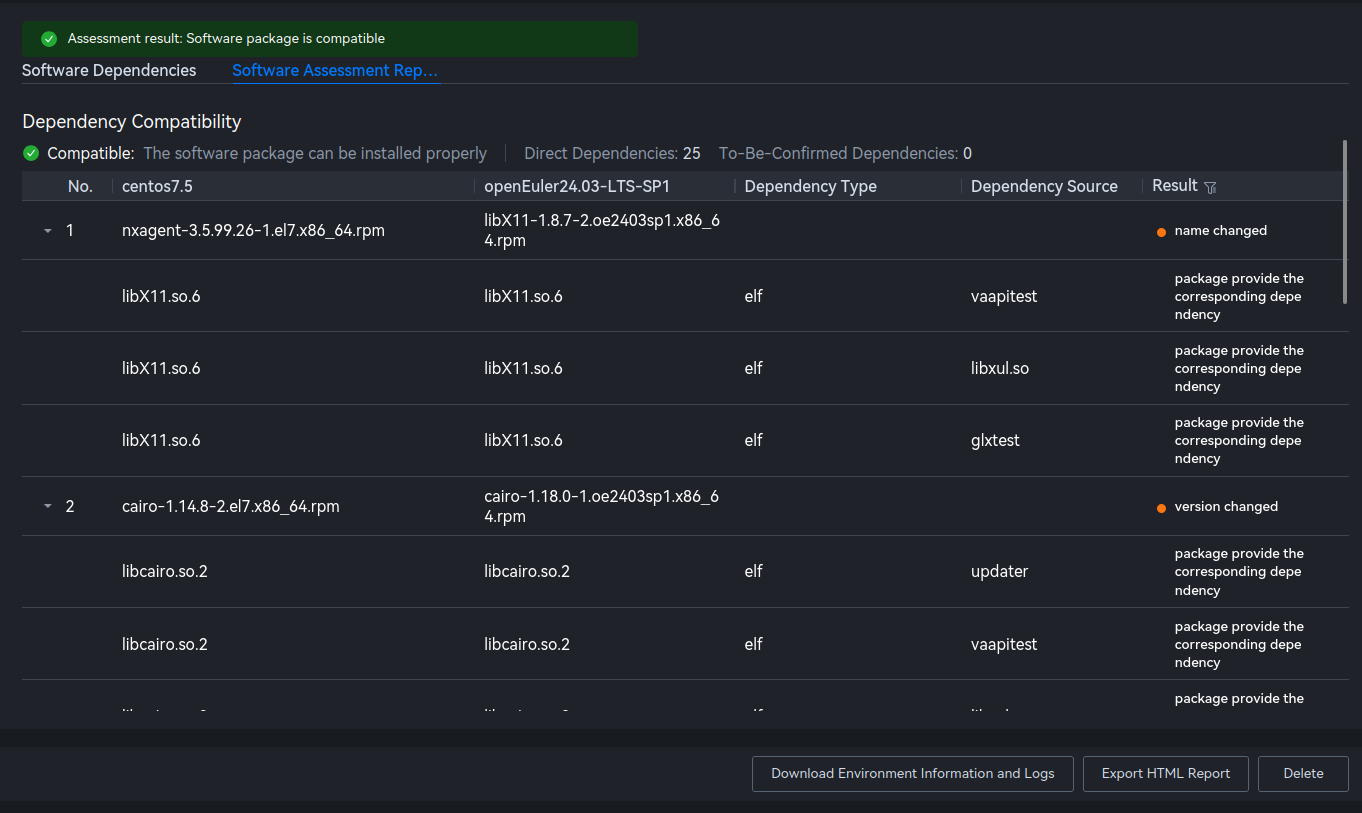Delete the assessment report

(x=1302, y=773)
